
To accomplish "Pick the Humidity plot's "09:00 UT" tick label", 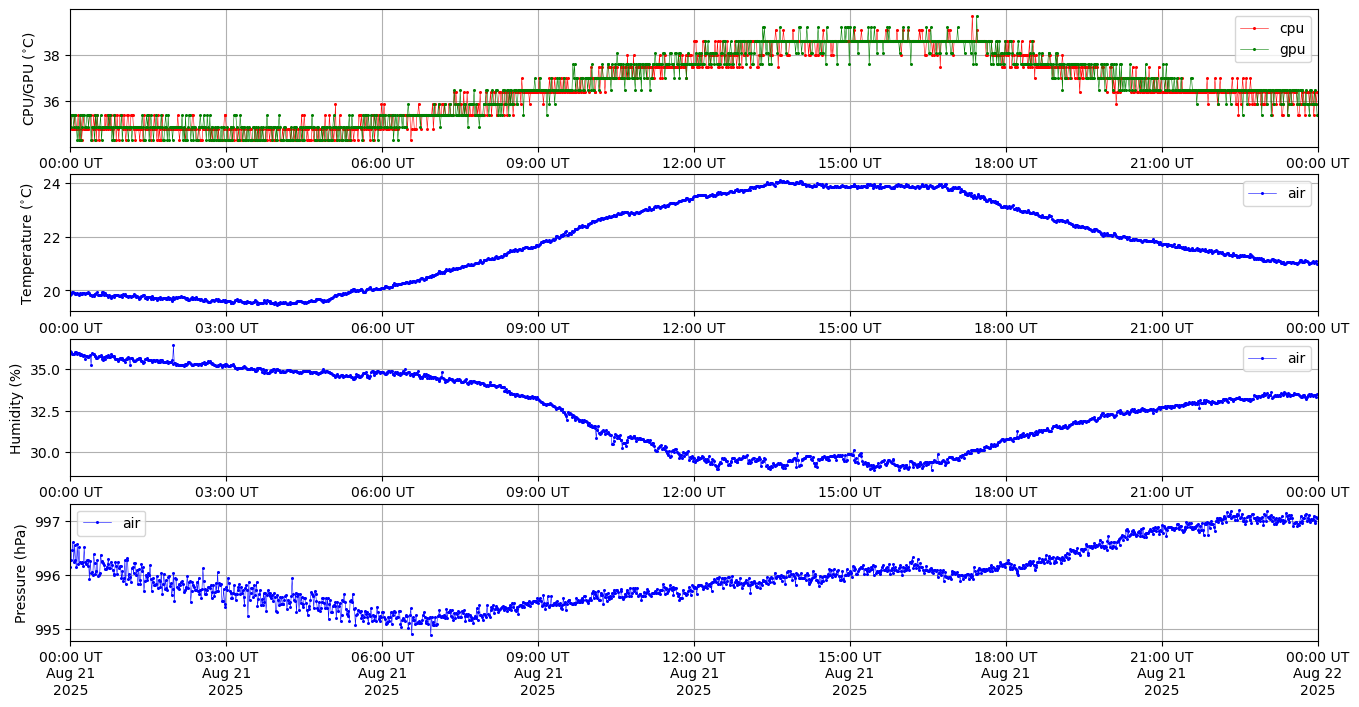I will point(538,492).
